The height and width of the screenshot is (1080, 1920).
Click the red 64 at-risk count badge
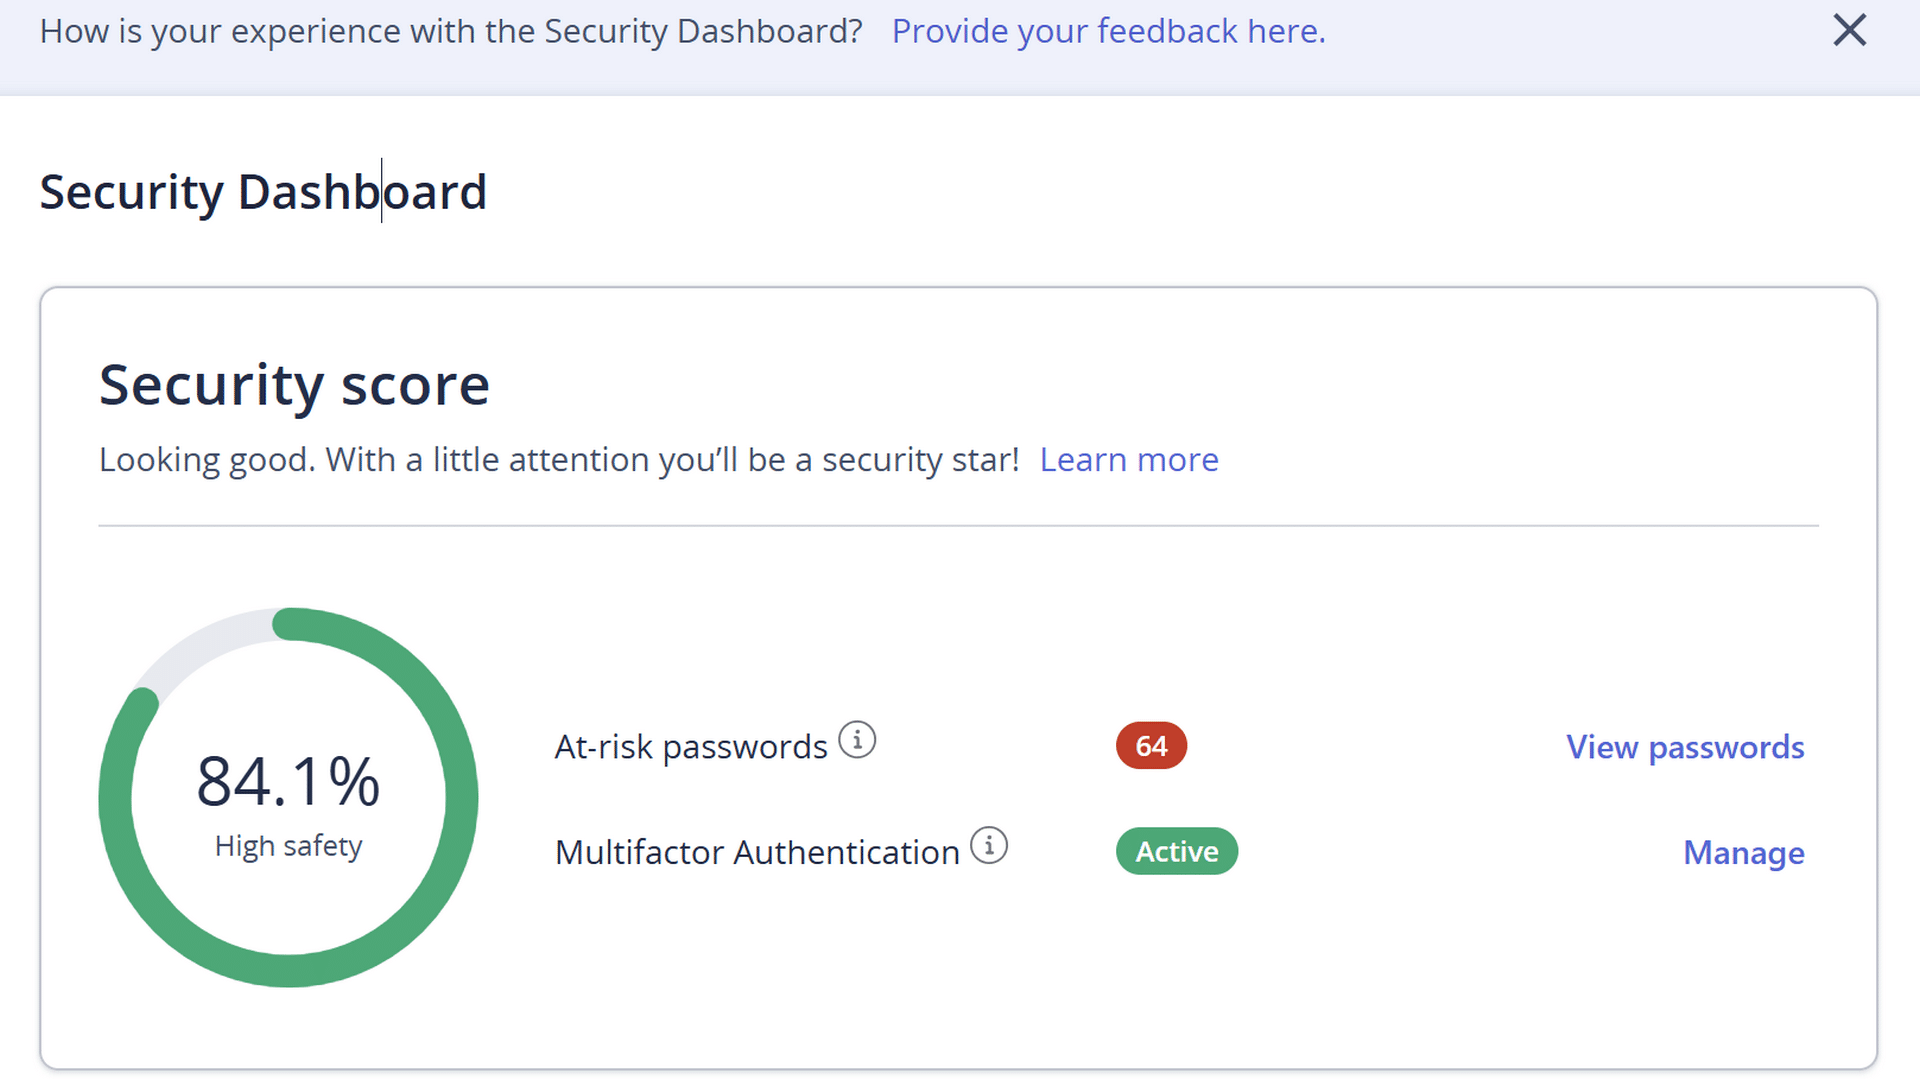click(x=1151, y=746)
